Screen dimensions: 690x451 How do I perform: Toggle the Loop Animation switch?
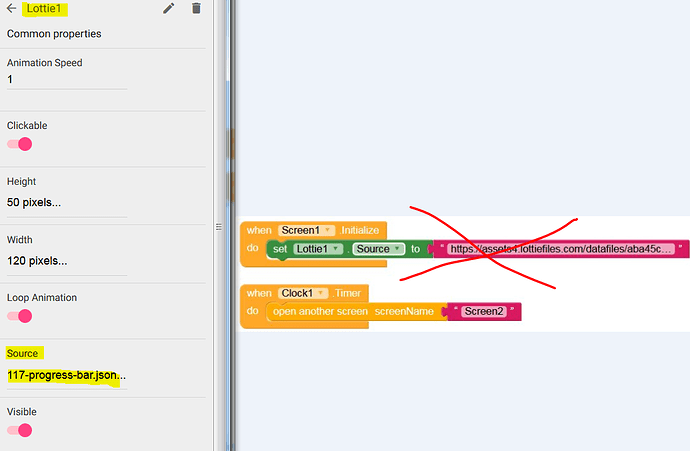19,316
